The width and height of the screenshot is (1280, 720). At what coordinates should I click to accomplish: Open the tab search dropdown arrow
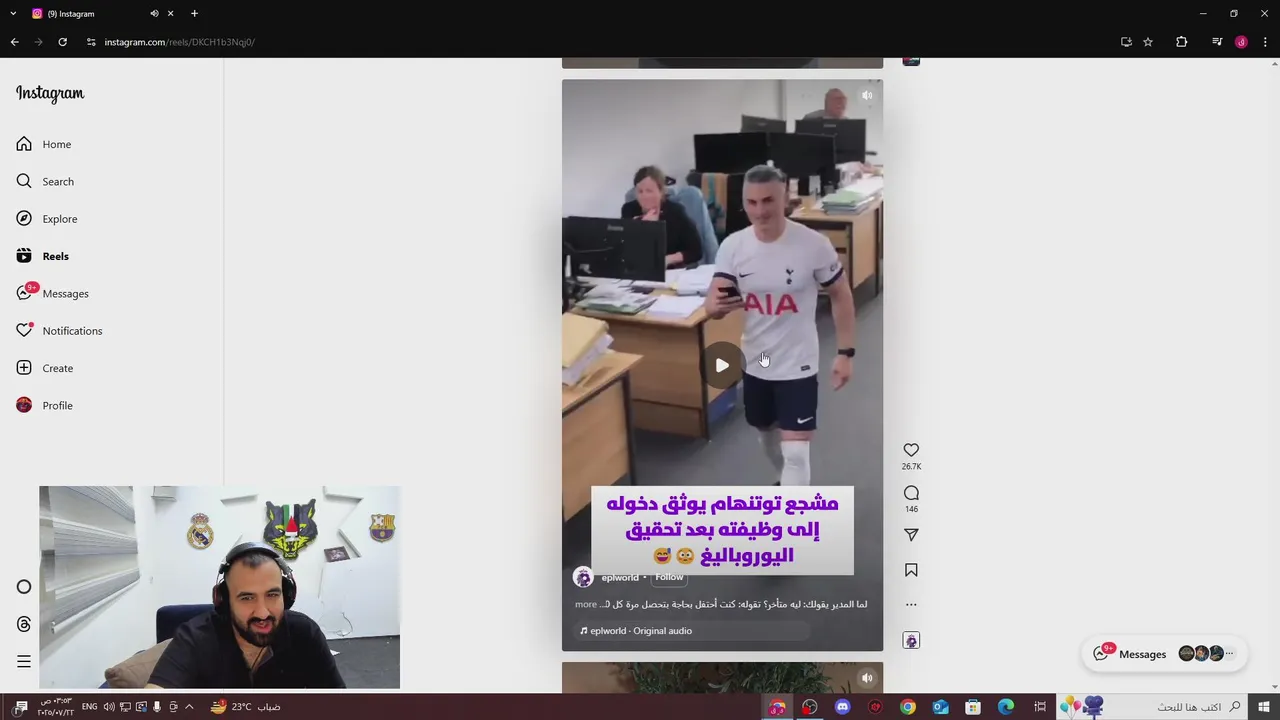13,14
